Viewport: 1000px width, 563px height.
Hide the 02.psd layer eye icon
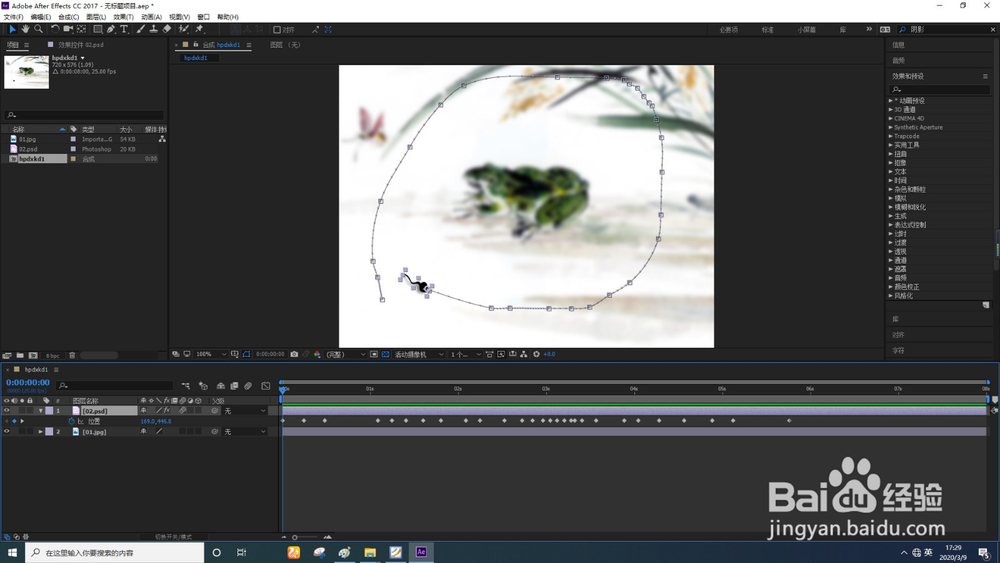[6, 411]
